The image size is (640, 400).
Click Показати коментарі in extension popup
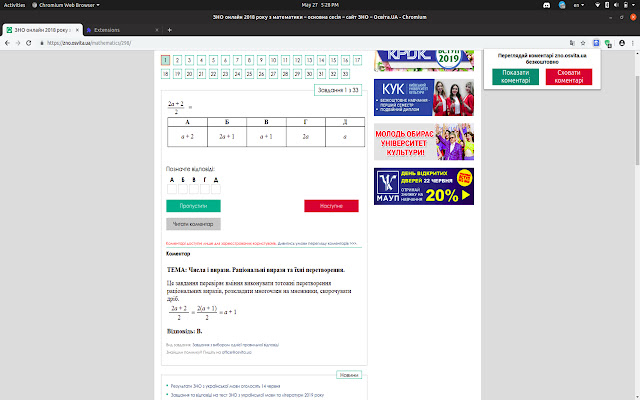pos(516,77)
